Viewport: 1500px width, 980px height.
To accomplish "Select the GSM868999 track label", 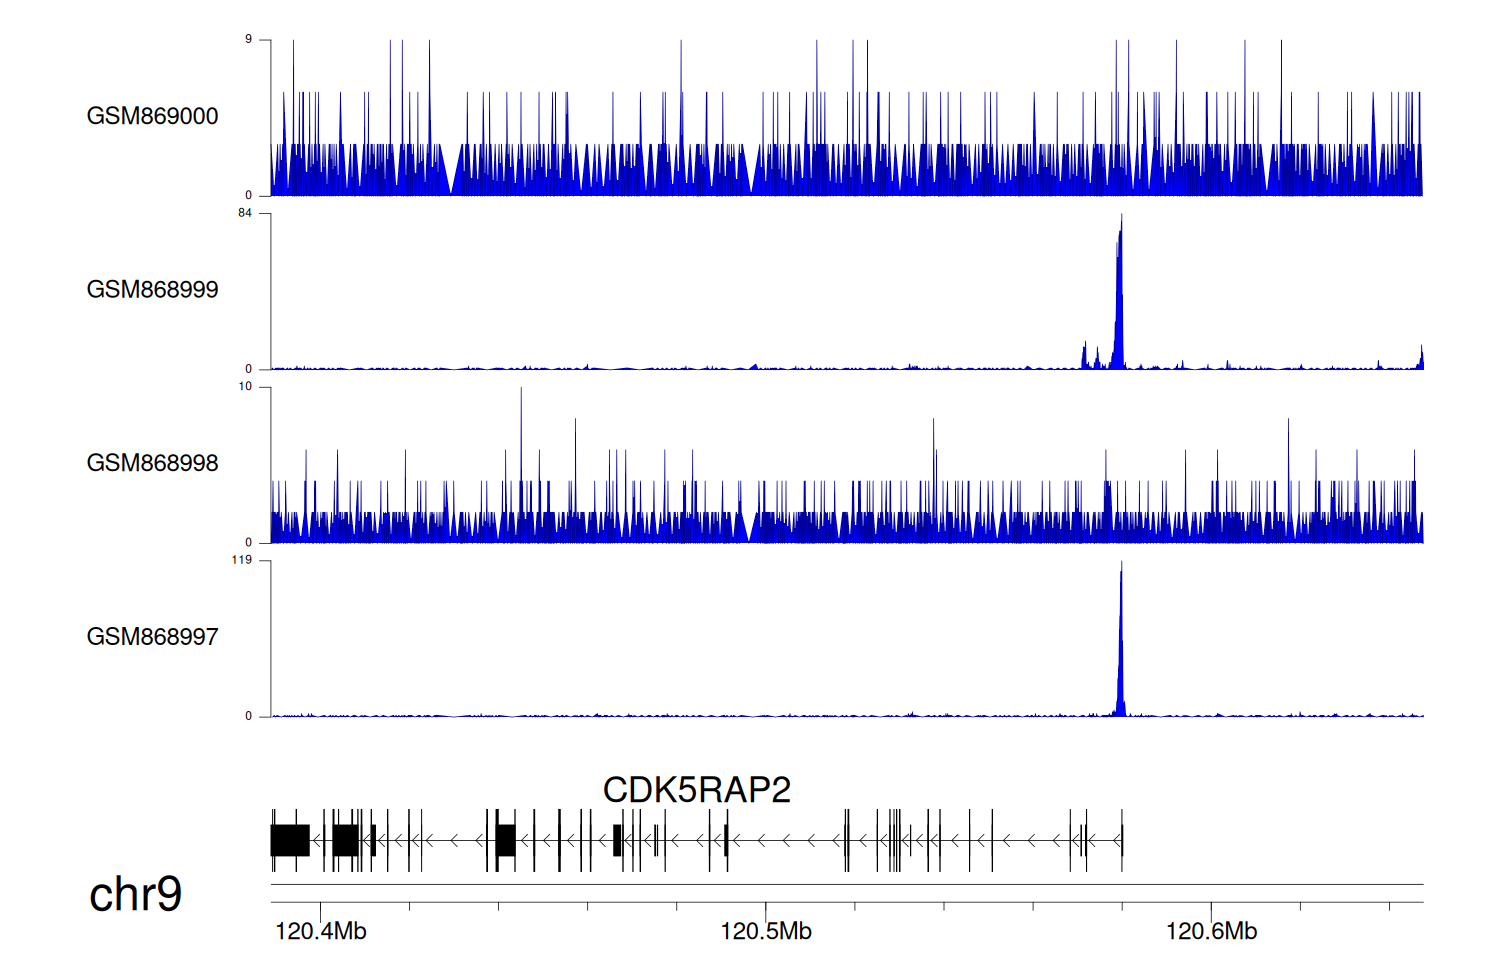I will (x=152, y=290).
